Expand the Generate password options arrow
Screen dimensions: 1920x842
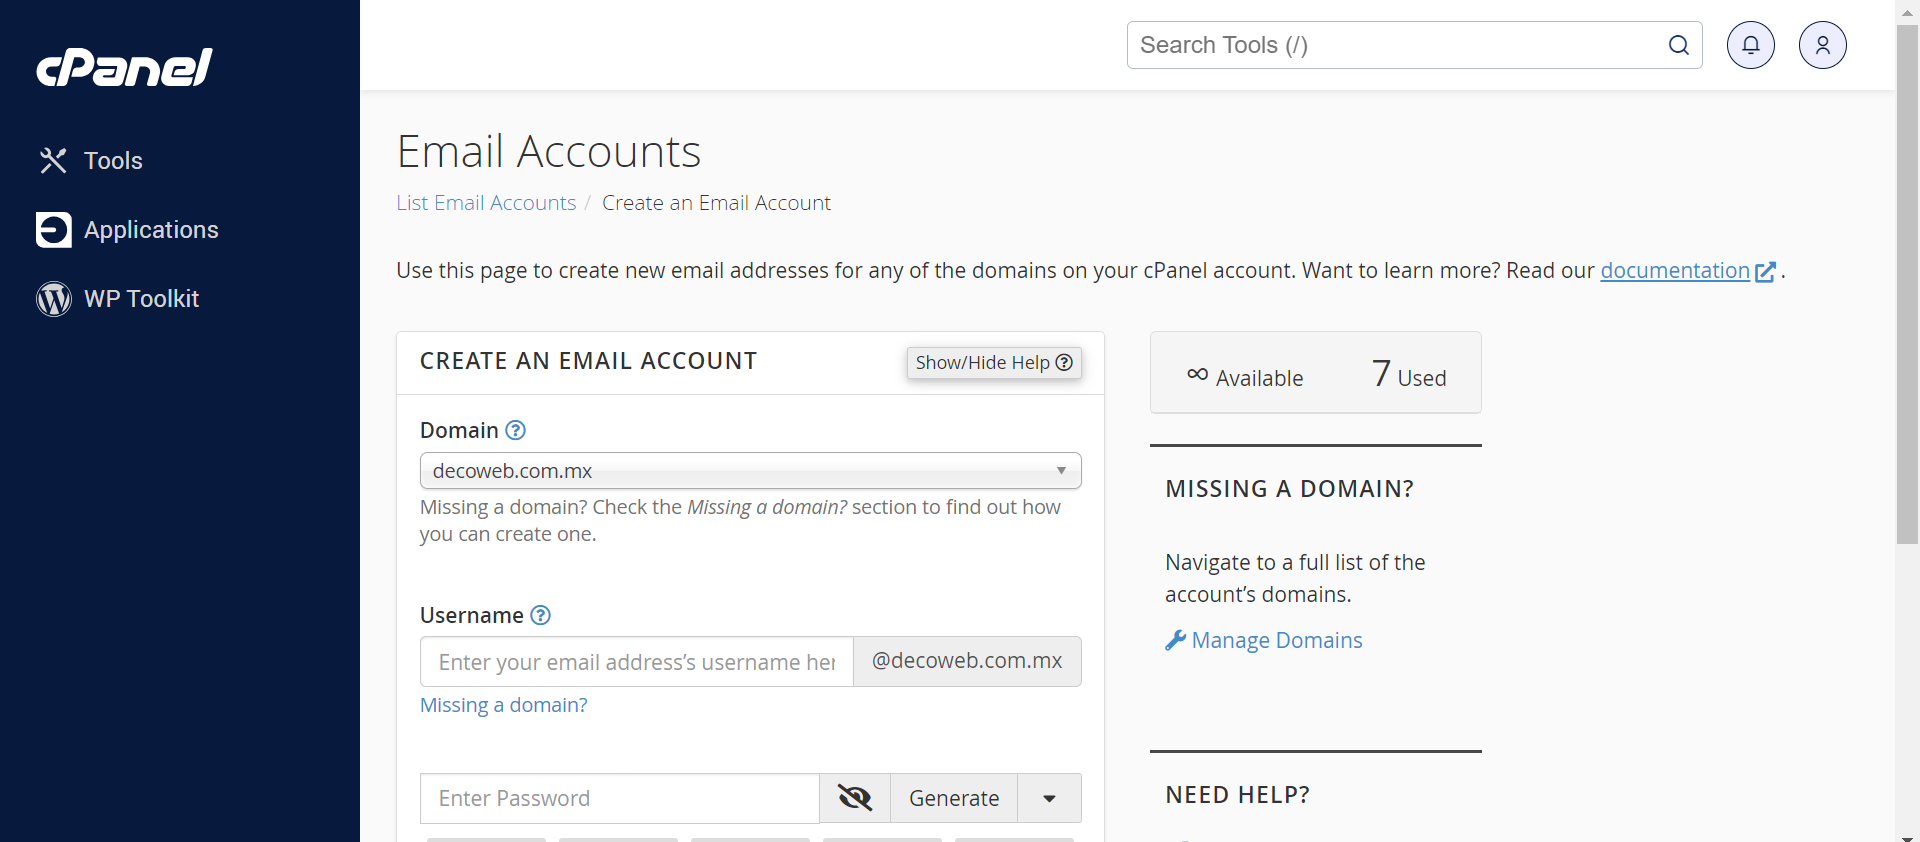[1049, 798]
